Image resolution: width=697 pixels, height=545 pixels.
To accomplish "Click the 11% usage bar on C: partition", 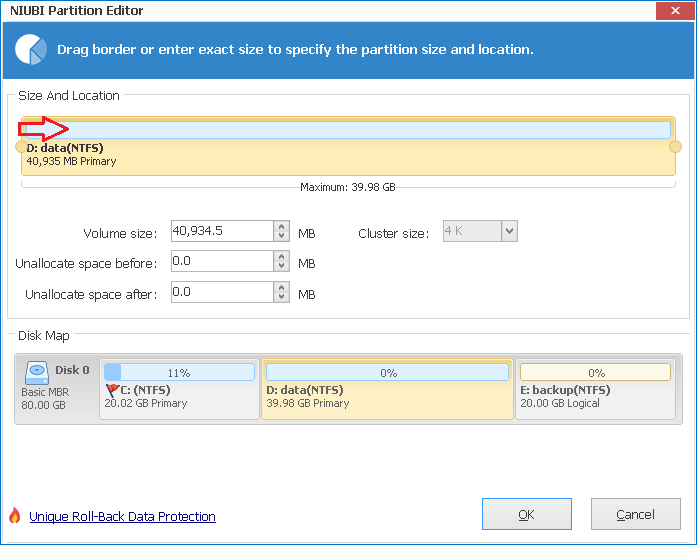I will coord(179,372).
